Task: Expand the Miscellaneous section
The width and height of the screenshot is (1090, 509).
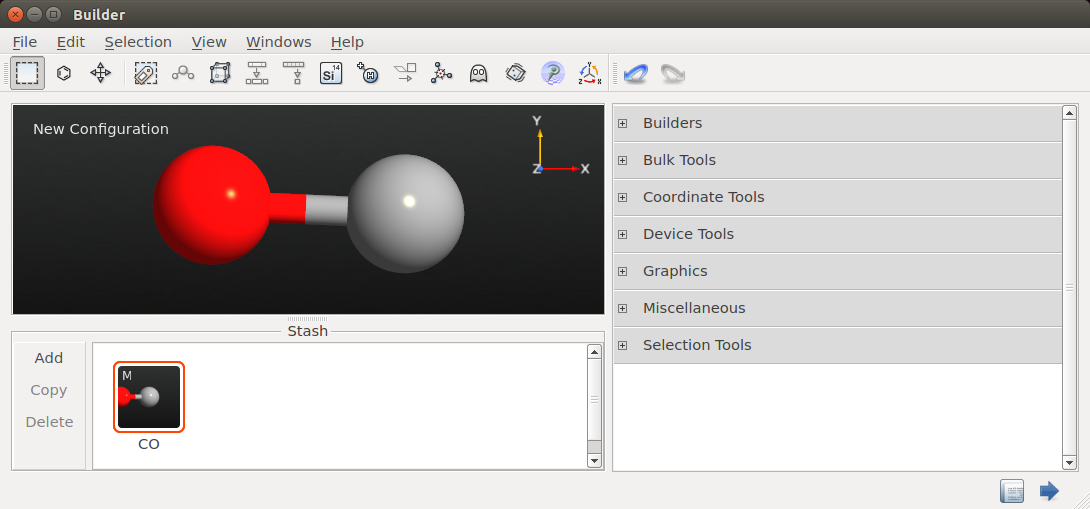Action: tap(622, 308)
